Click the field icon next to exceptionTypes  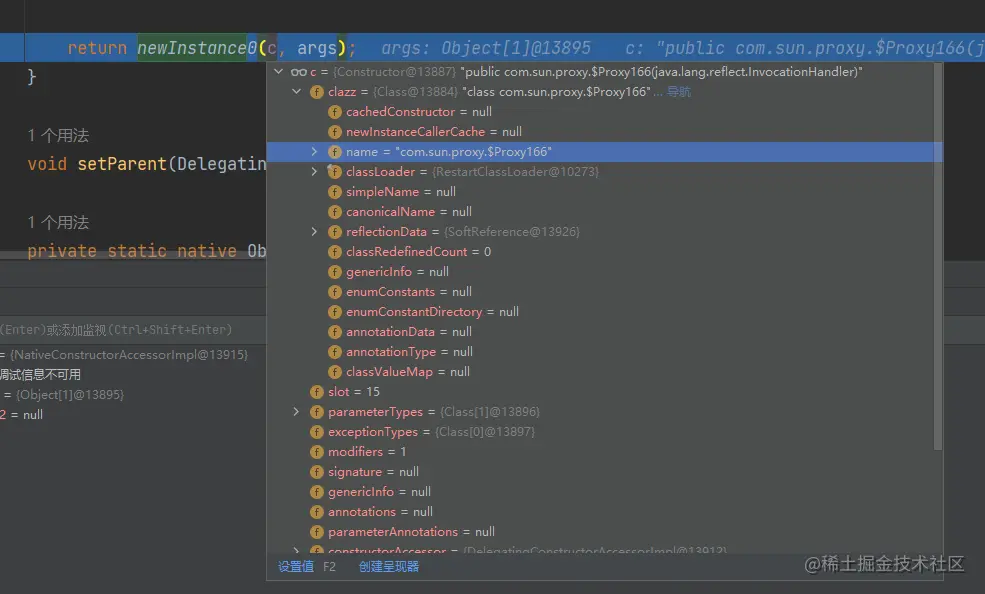tap(317, 432)
